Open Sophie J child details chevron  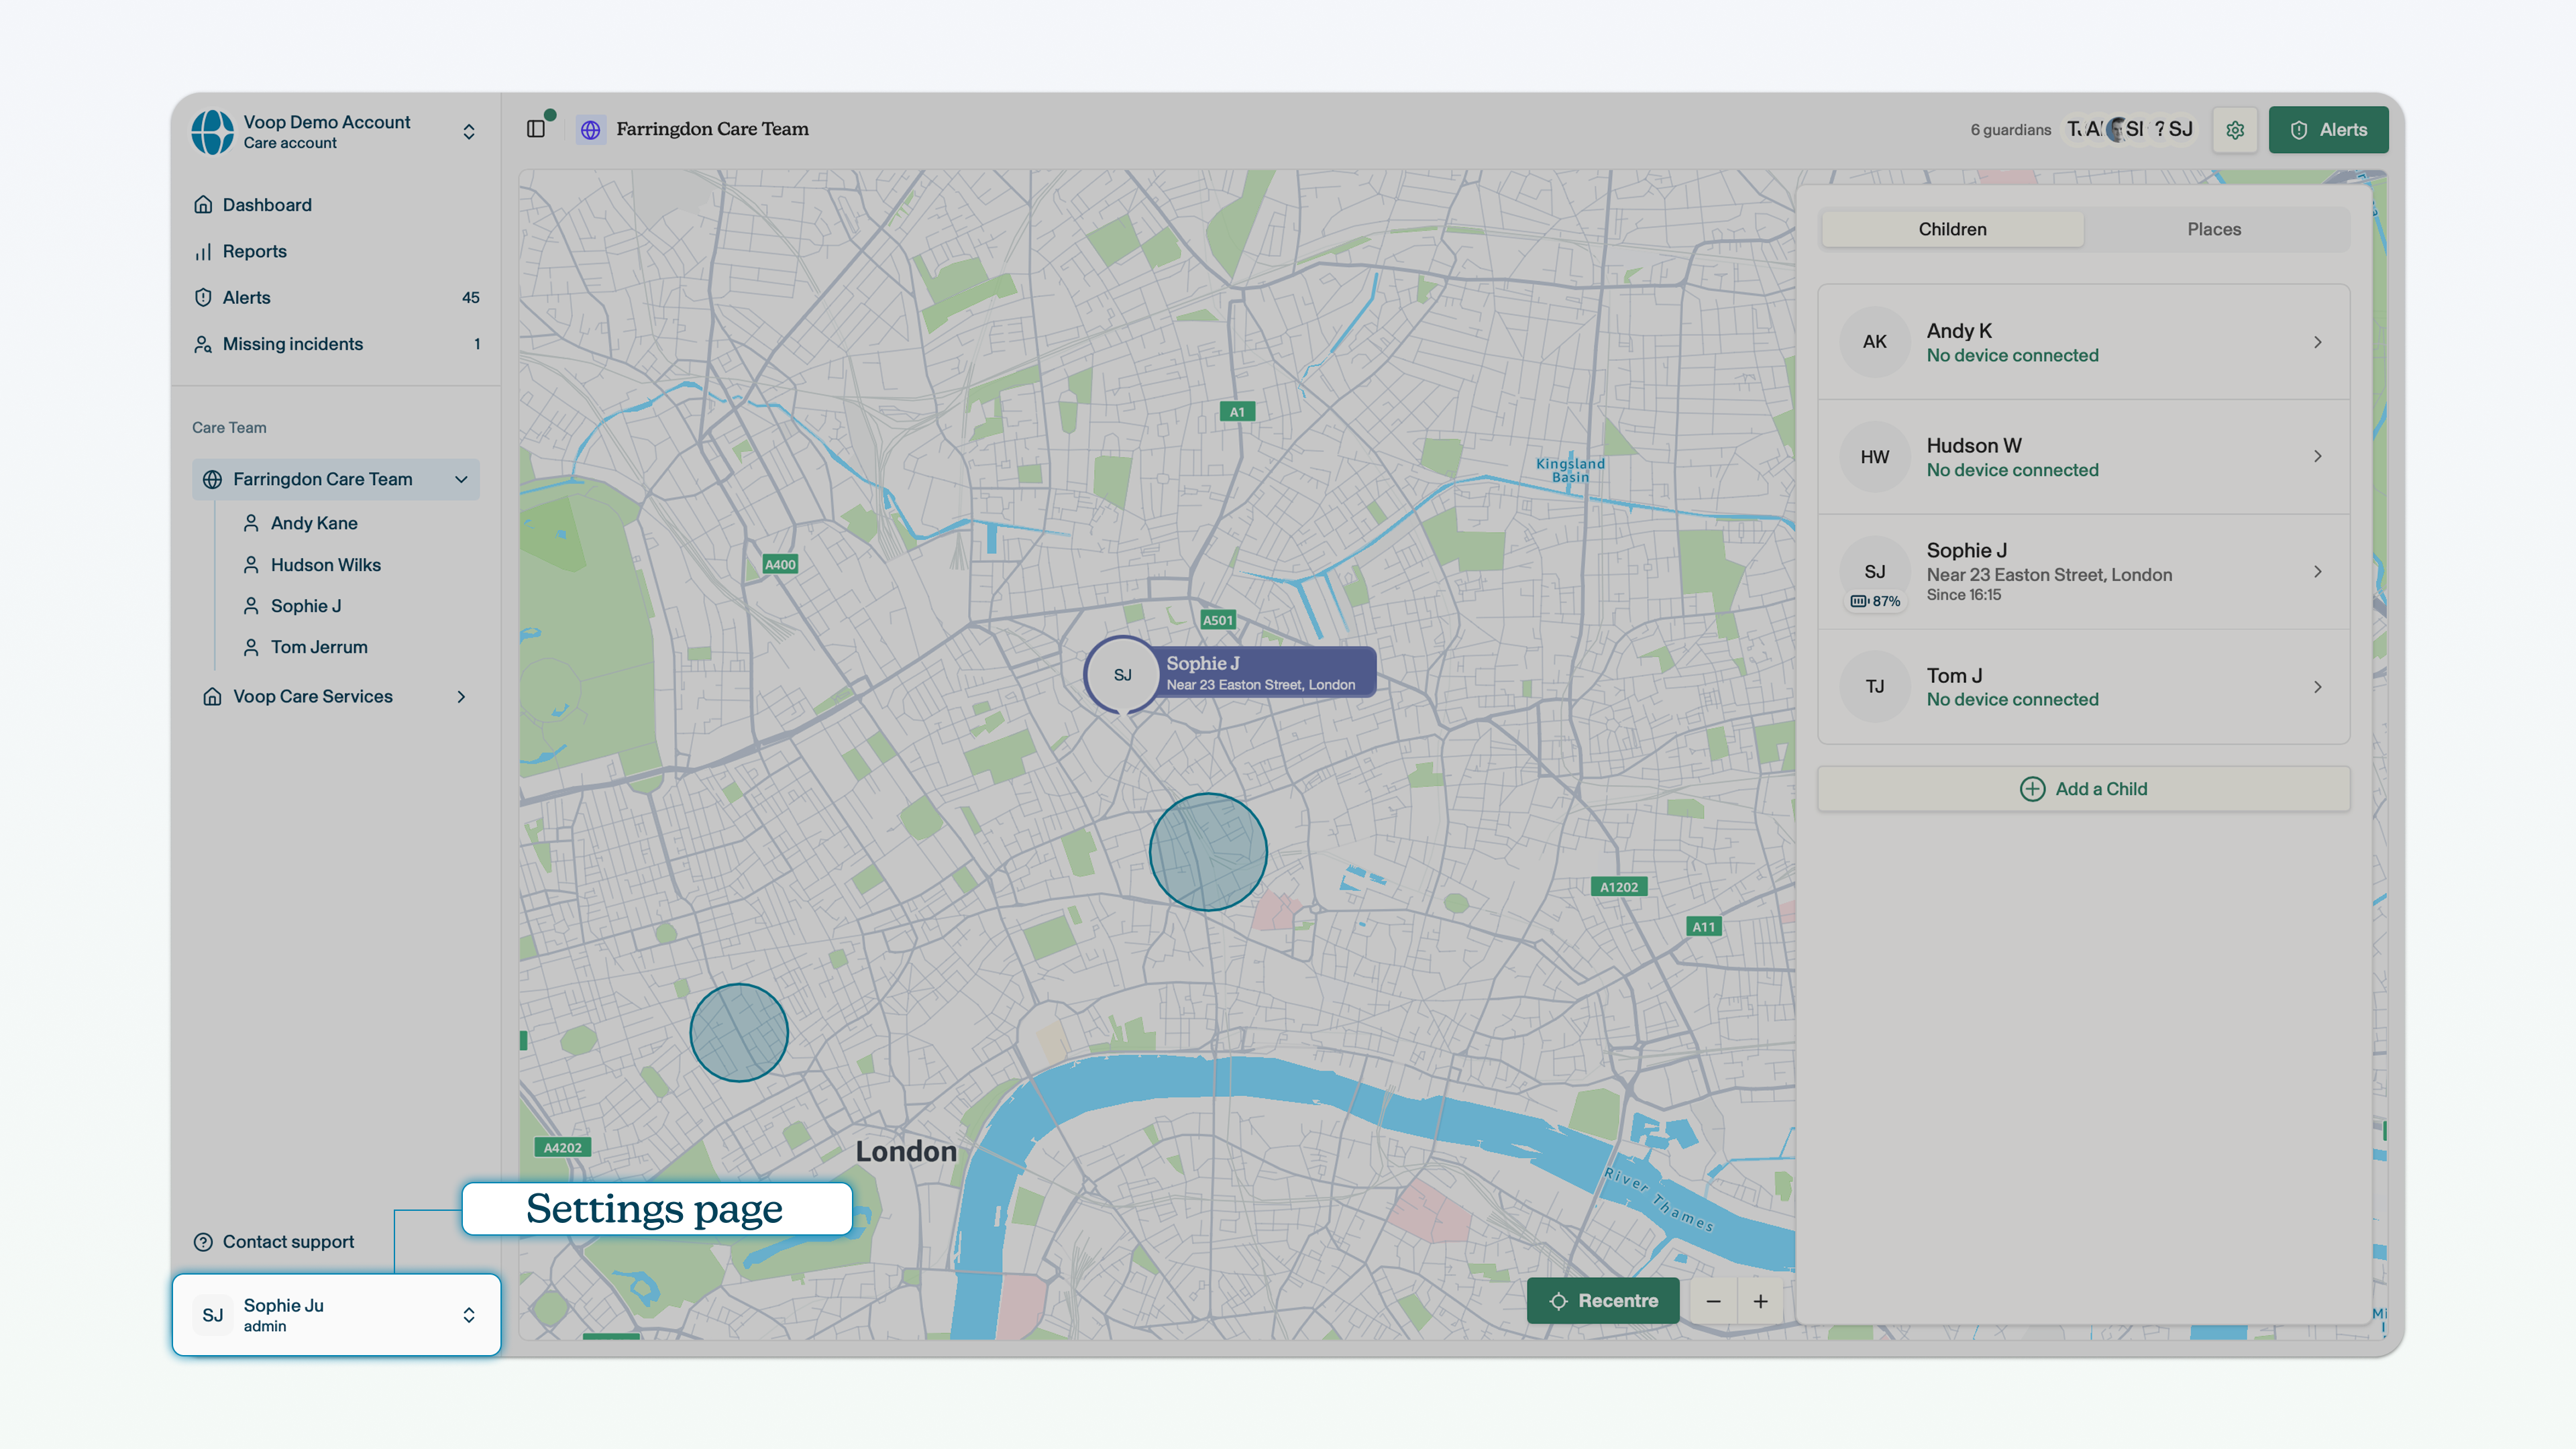pyautogui.click(x=2317, y=571)
